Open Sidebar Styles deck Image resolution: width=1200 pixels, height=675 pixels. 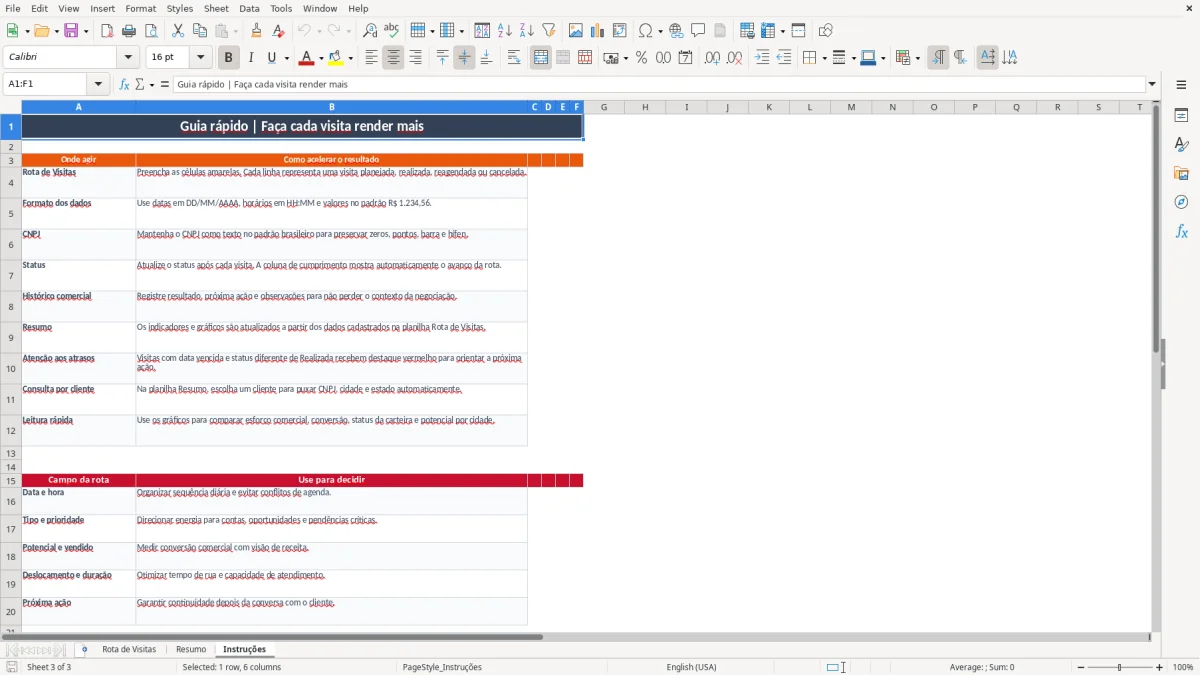click(x=1181, y=145)
